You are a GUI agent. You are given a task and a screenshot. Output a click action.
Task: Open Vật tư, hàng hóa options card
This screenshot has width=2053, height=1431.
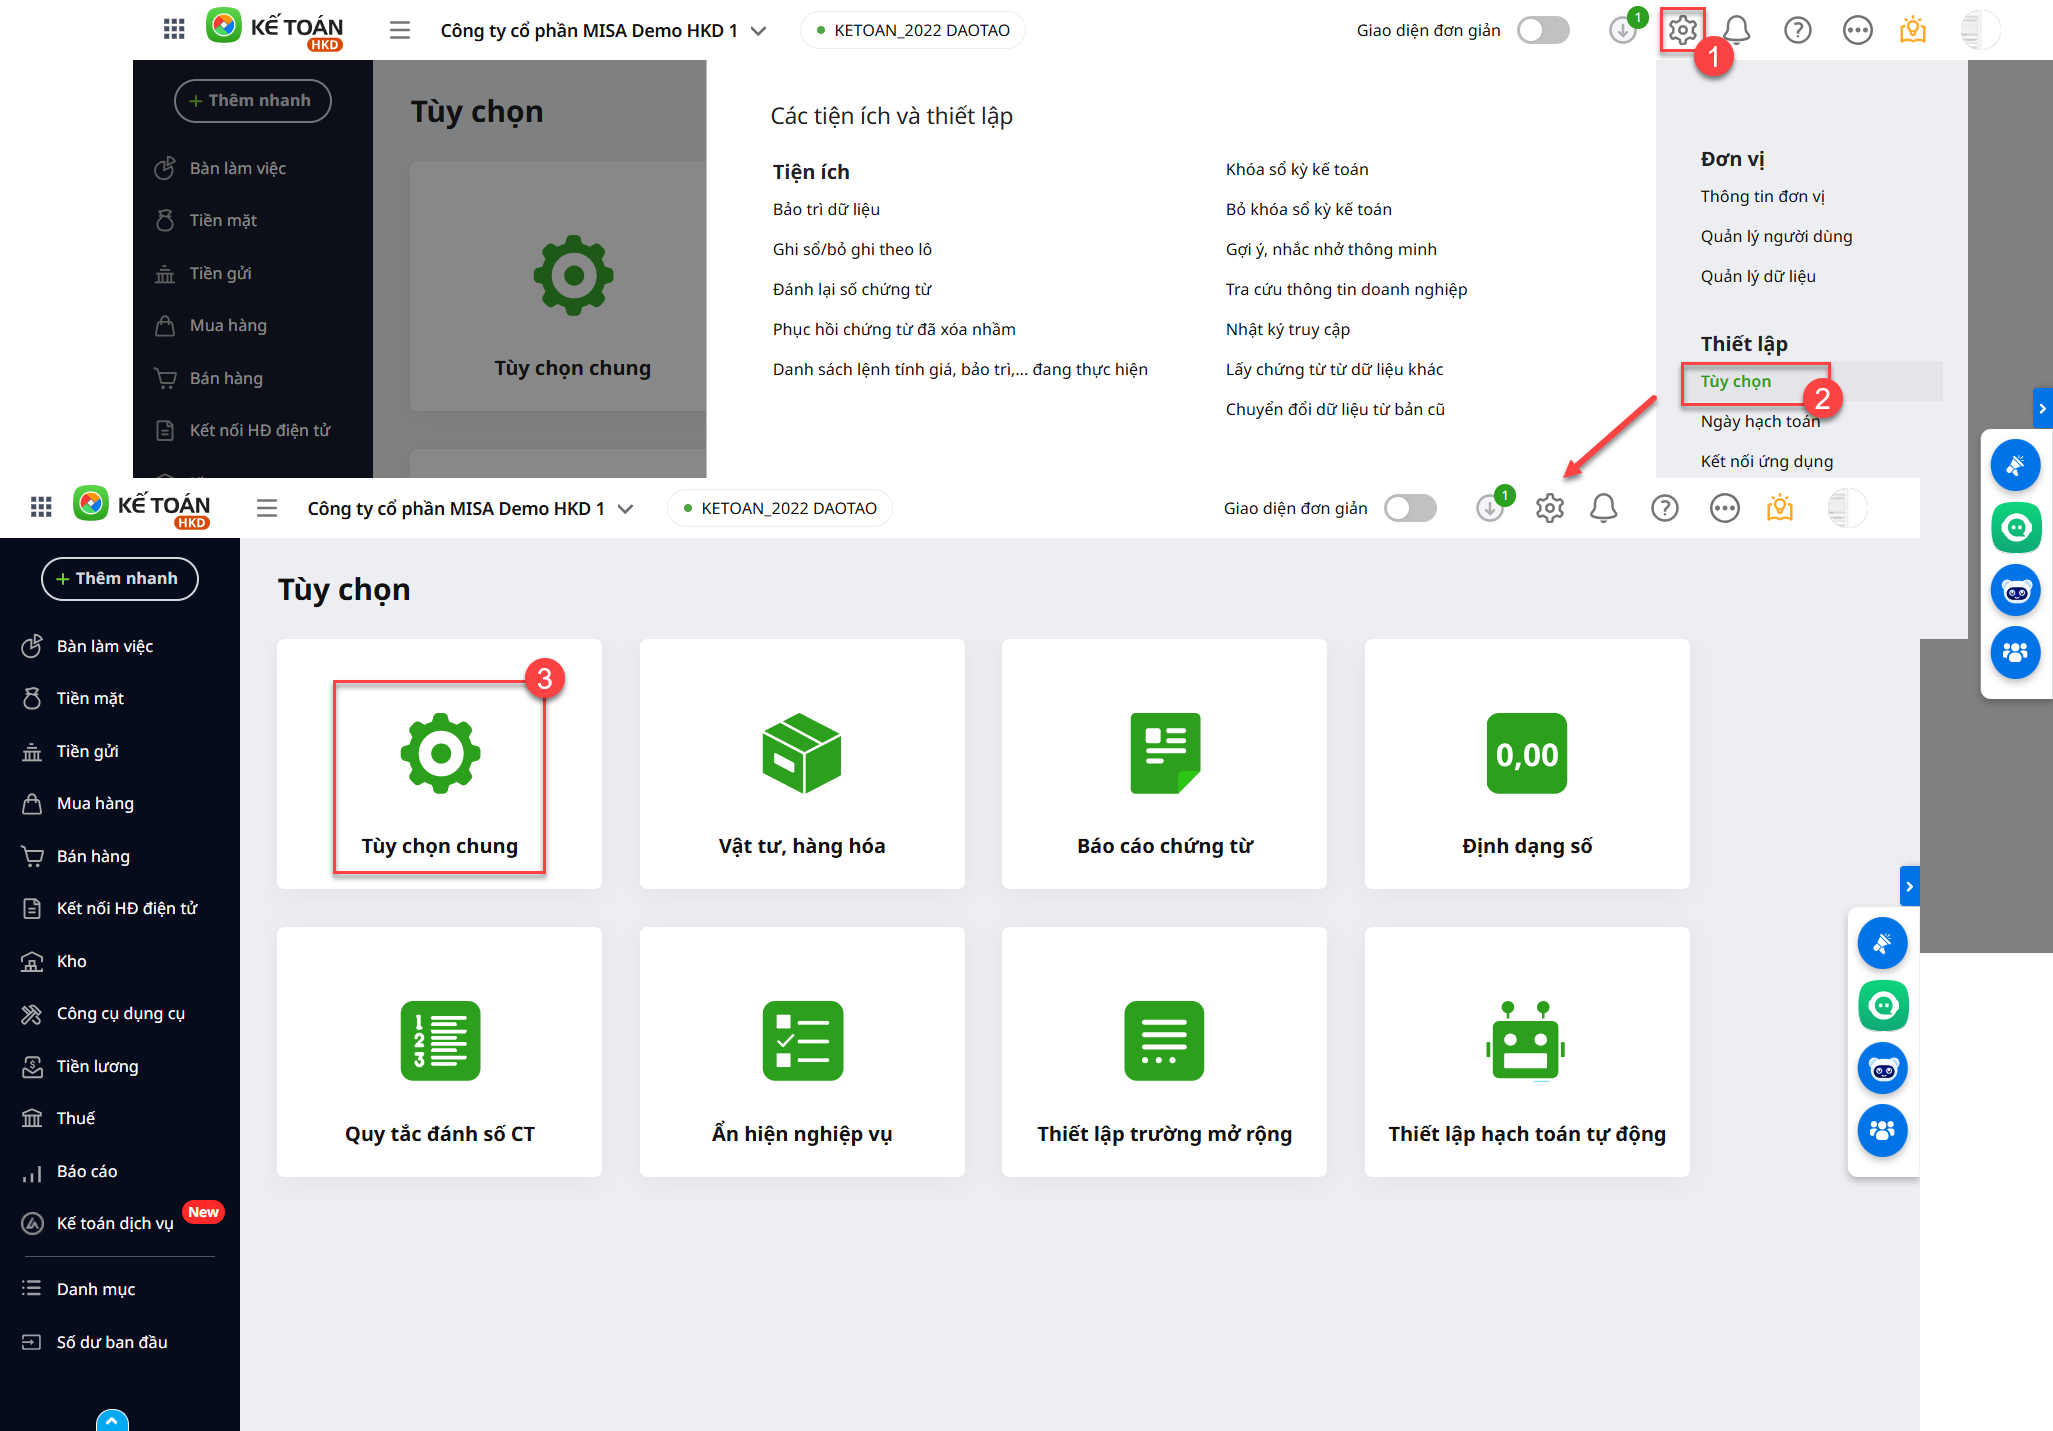point(802,764)
